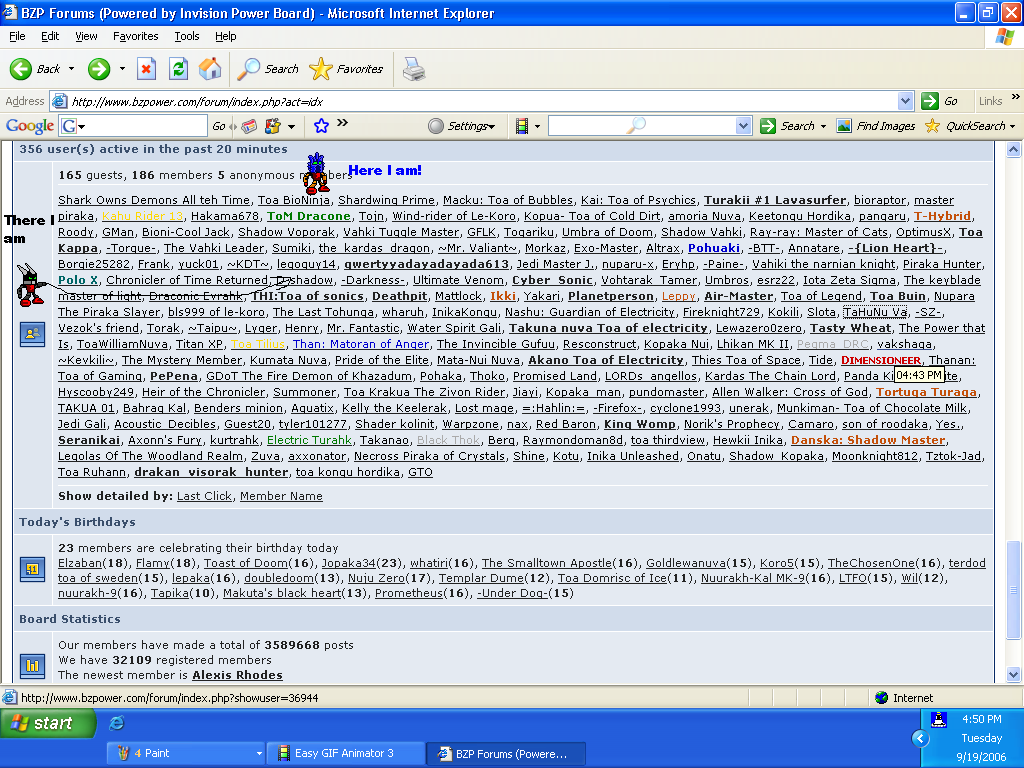1024x768 pixels.
Task: Open the second toolbar search field dropdown
Action: click(743, 126)
